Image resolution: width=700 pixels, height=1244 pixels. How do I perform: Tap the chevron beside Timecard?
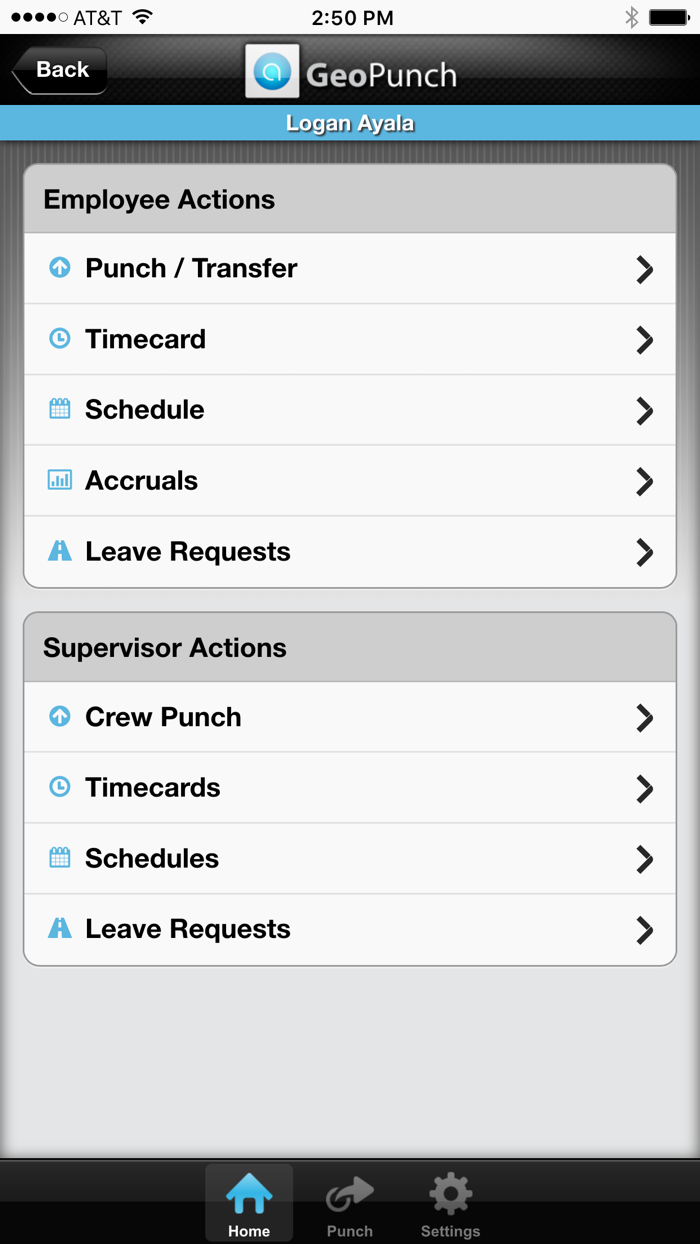(645, 339)
